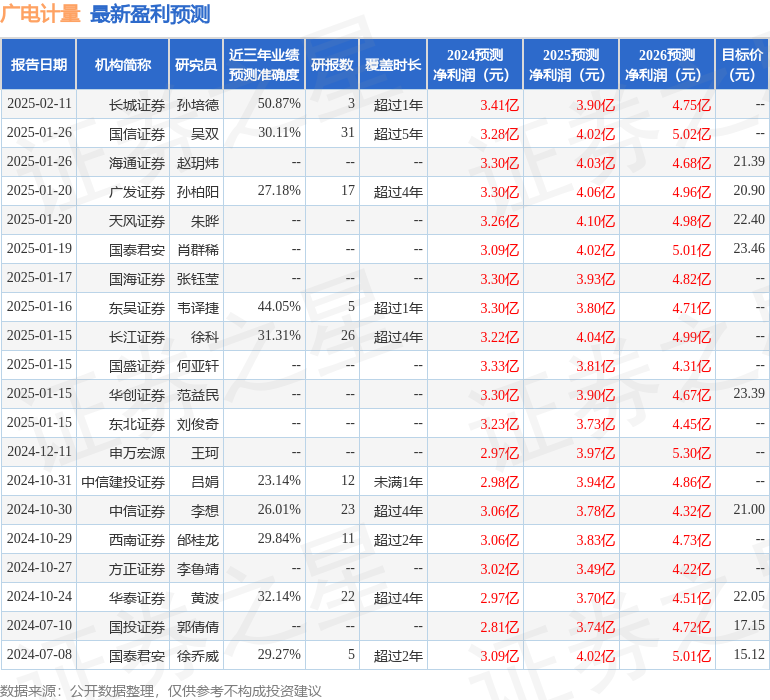Select institution 长城证券
770x700 pixels.
pos(137,105)
